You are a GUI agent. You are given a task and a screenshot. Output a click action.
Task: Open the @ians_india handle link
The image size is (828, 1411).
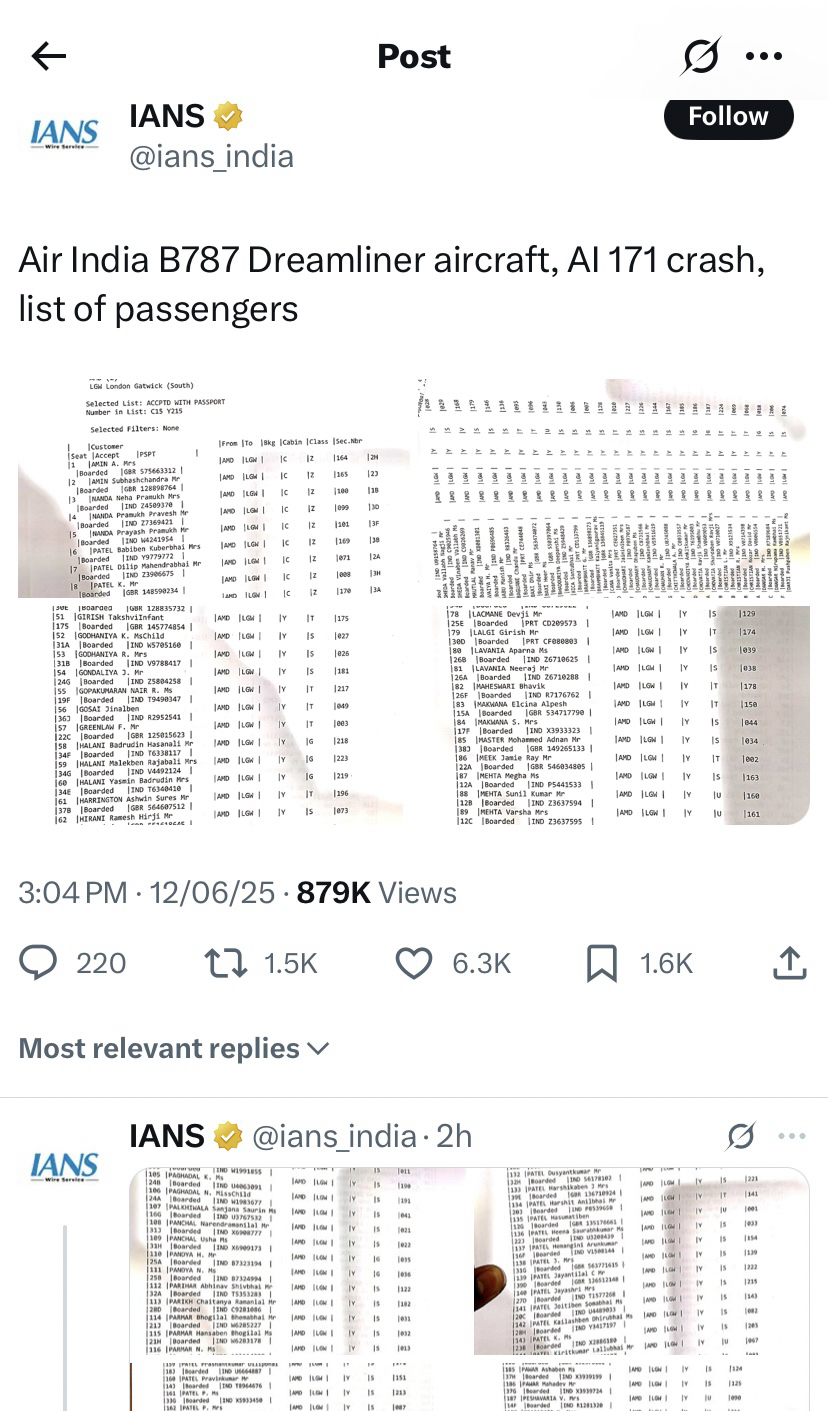coord(211,157)
